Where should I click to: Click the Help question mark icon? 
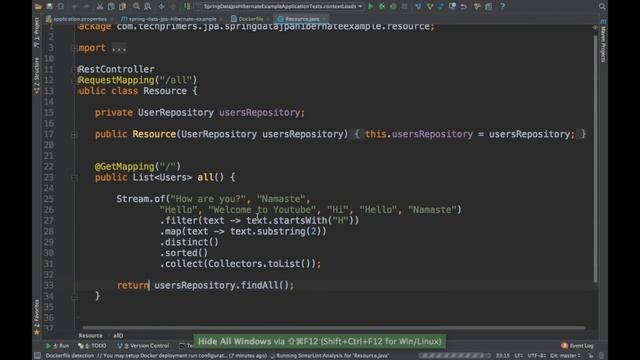click(502, 7)
